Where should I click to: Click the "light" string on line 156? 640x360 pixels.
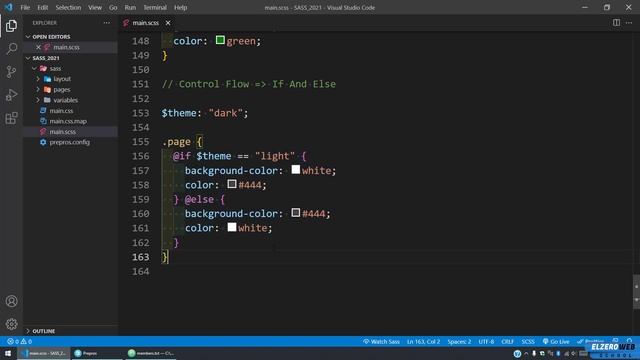coord(275,156)
